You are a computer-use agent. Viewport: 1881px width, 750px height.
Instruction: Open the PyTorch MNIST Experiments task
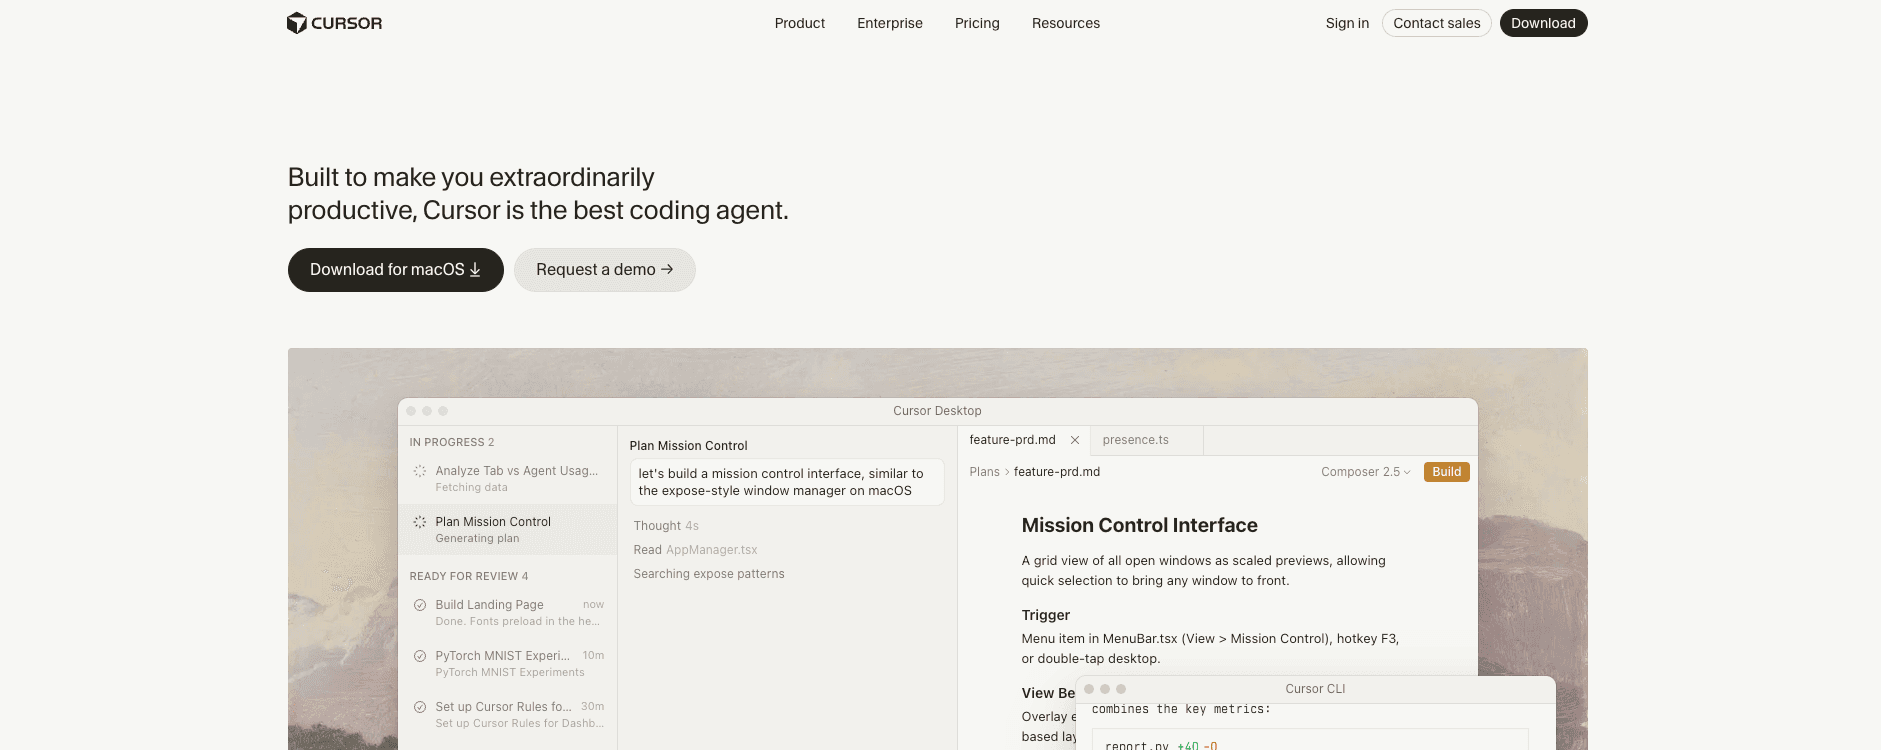pyautogui.click(x=508, y=663)
